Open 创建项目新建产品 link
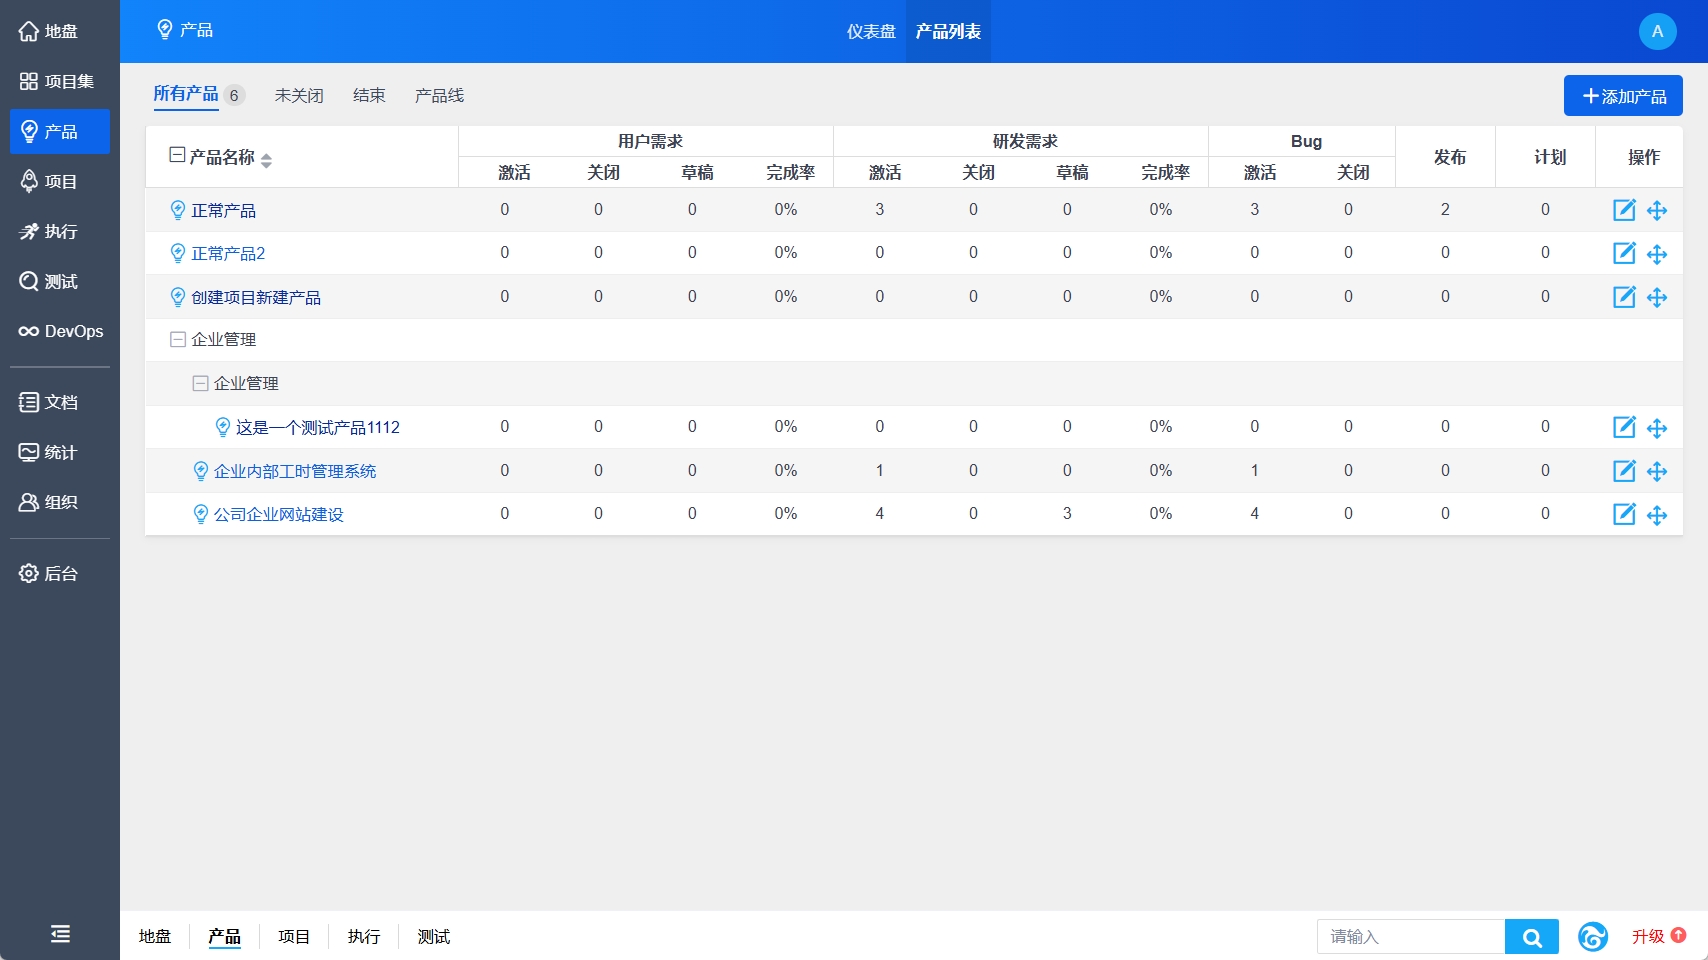The height and width of the screenshot is (960, 1708). tap(256, 298)
